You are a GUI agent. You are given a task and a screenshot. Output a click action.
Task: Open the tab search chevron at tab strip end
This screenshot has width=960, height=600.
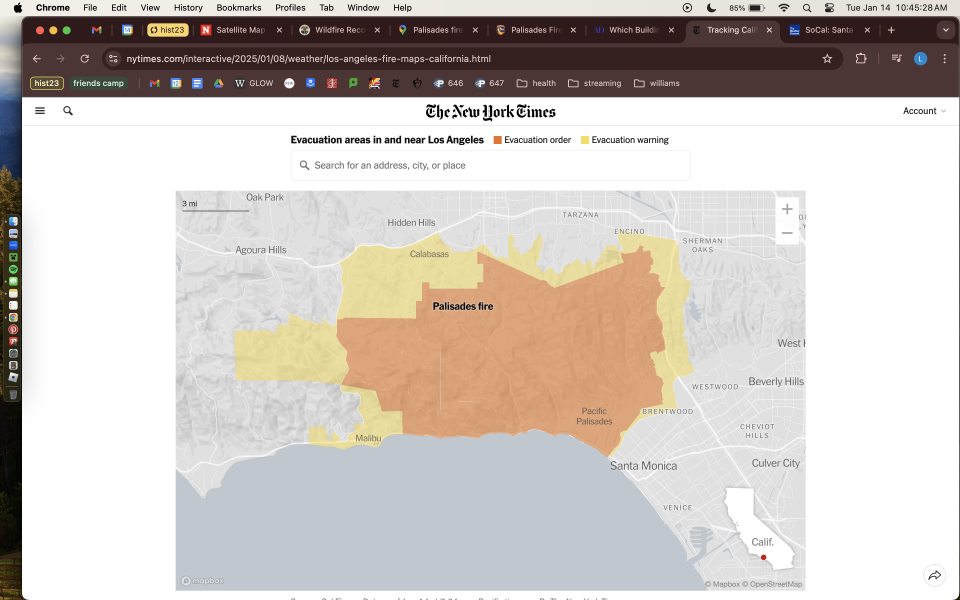945,30
